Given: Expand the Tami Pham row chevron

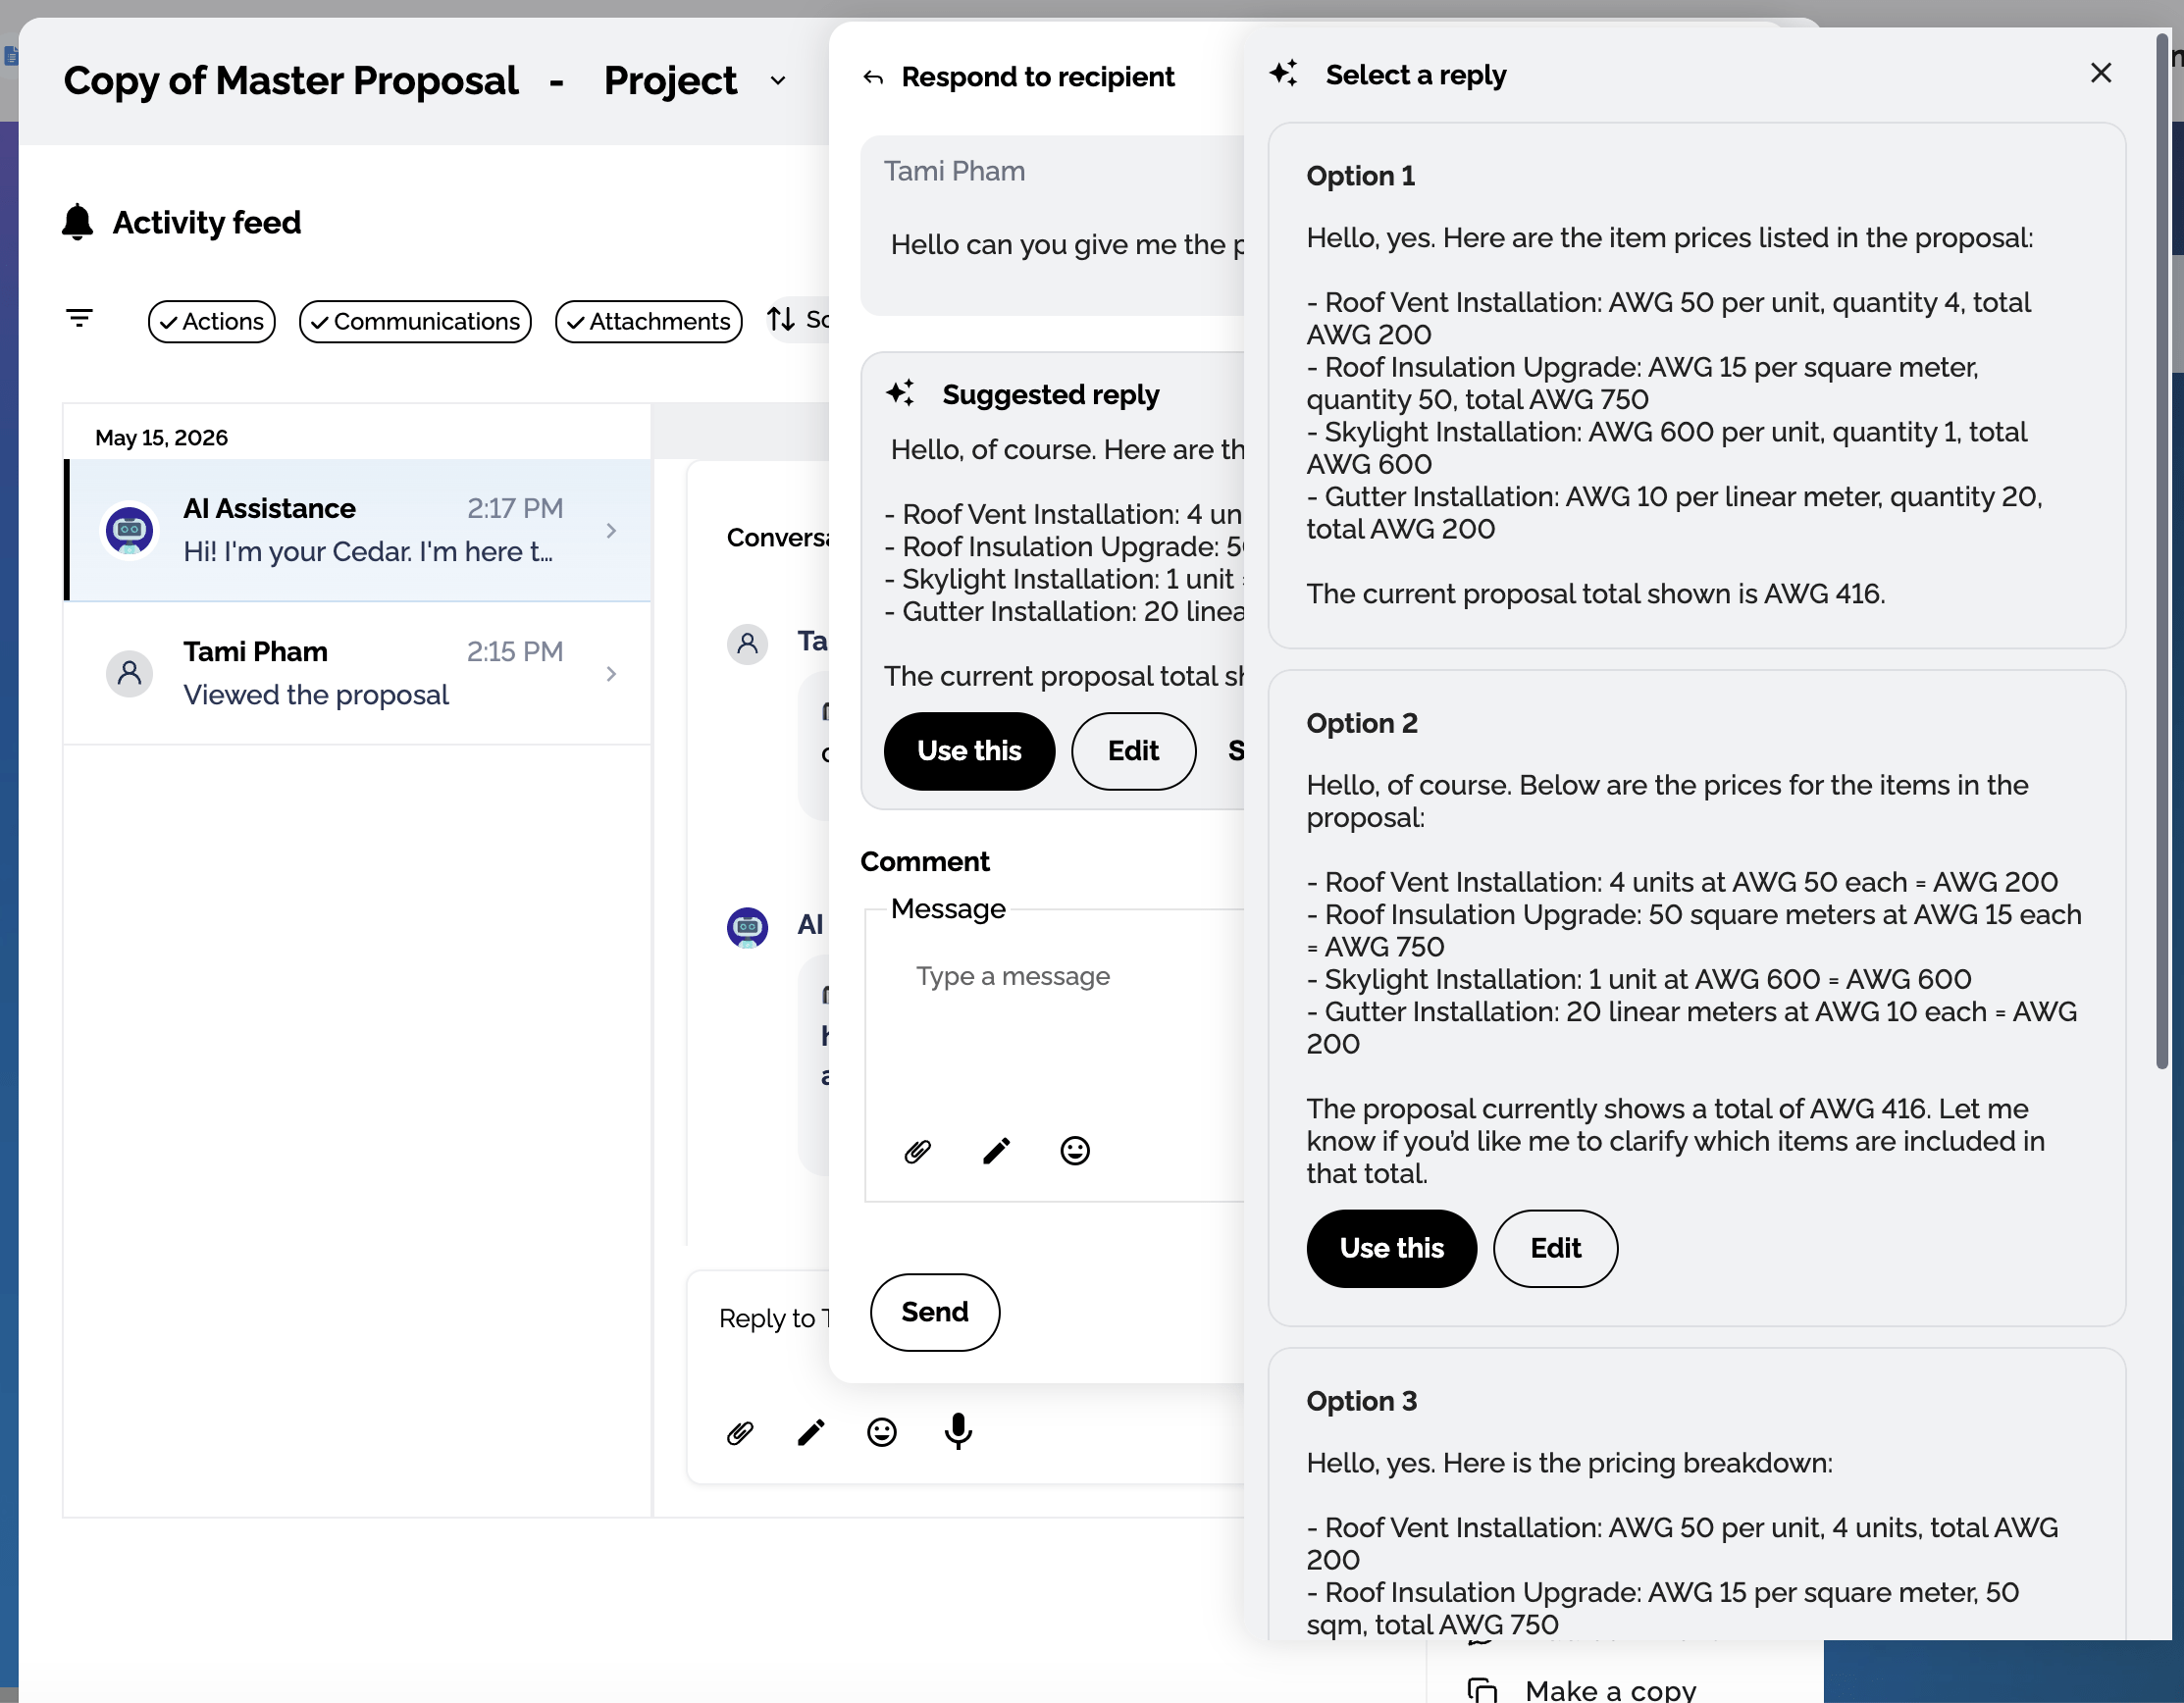Looking at the screenshot, I should (611, 674).
